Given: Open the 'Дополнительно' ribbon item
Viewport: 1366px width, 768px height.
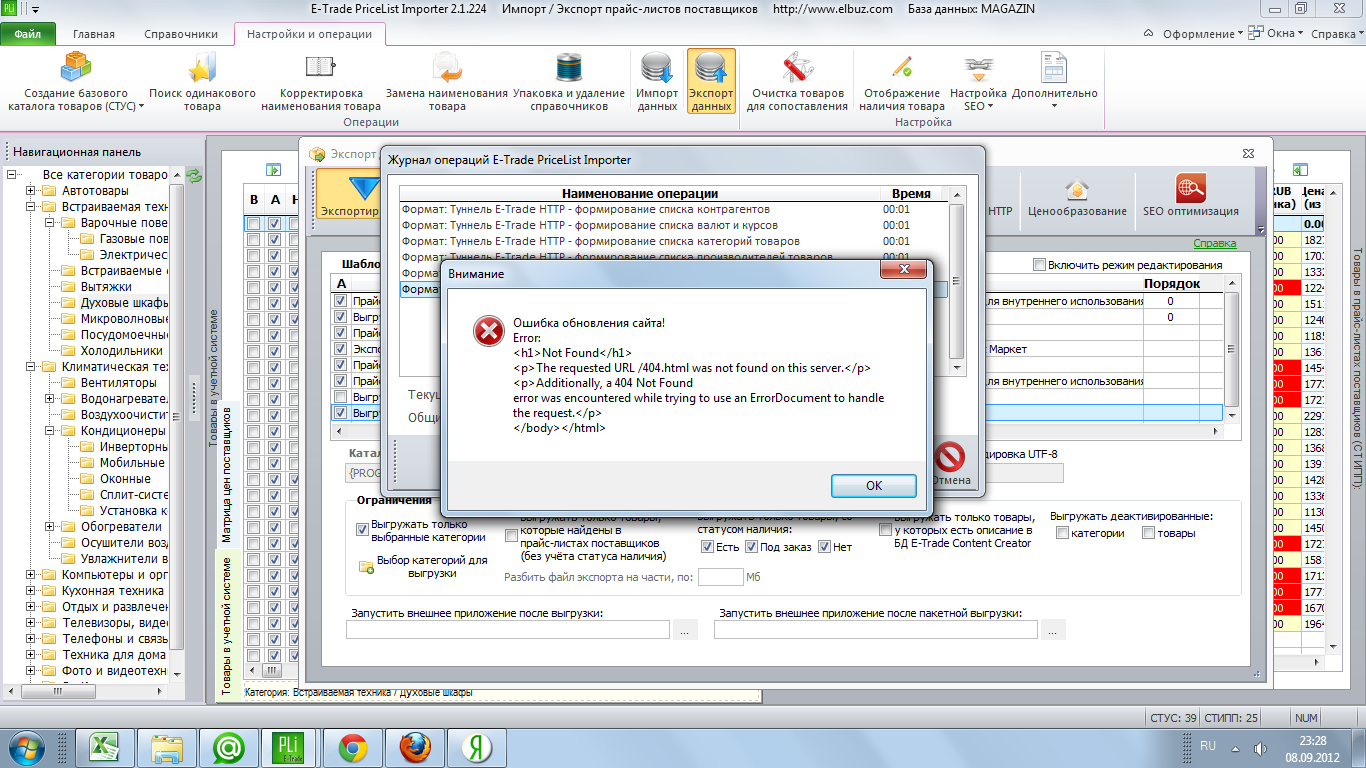Looking at the screenshot, I should (x=1054, y=81).
